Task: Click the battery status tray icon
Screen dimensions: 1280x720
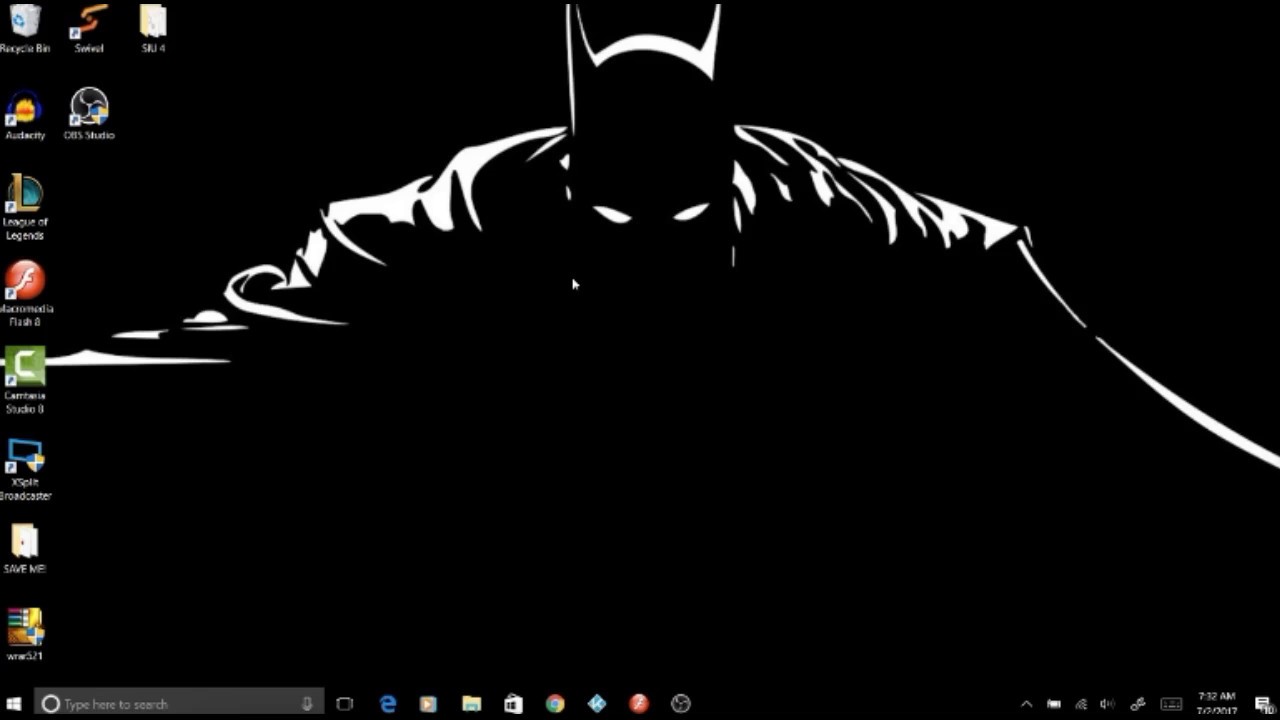Action: tap(1053, 704)
